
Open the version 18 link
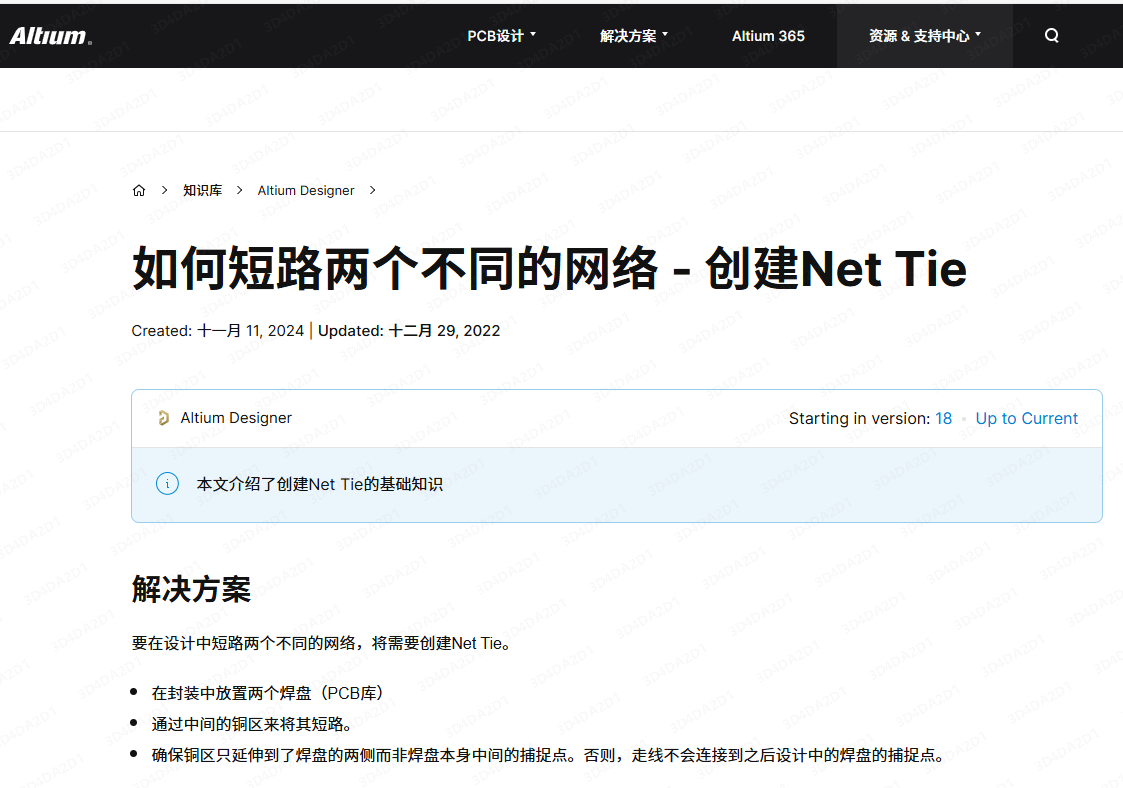pos(943,418)
